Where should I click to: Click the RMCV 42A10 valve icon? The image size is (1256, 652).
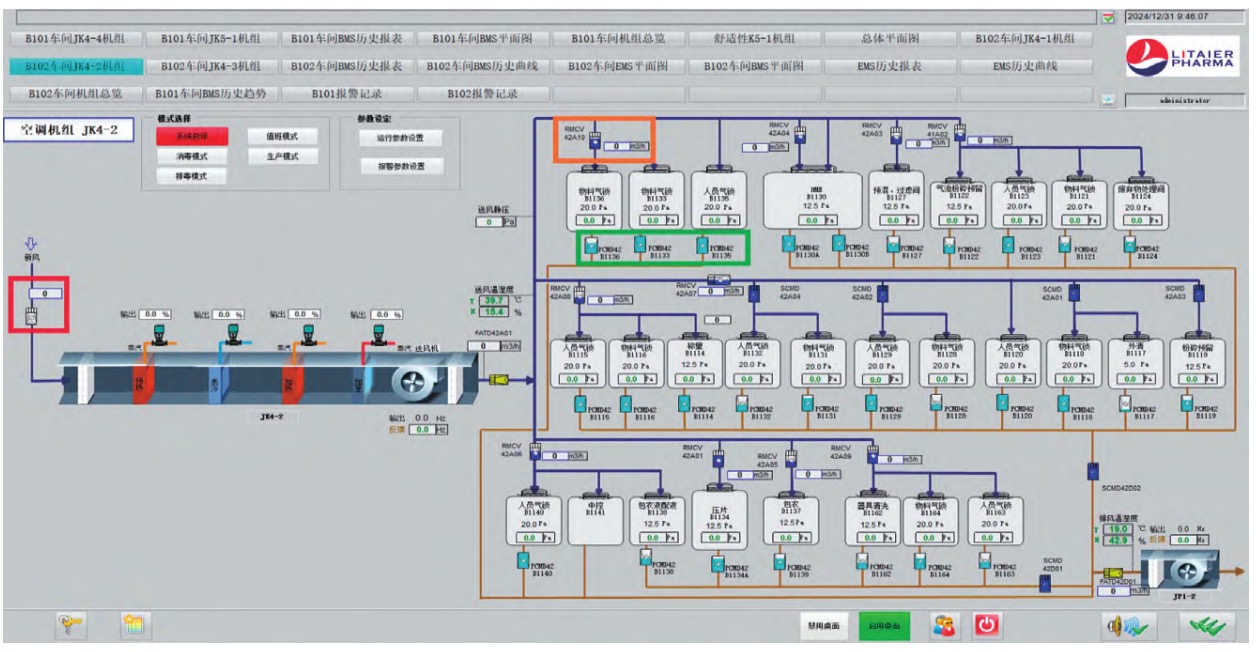pos(593,141)
